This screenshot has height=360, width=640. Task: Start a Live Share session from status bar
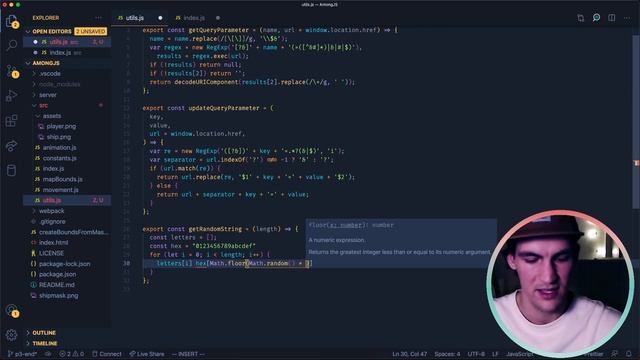click(147, 354)
